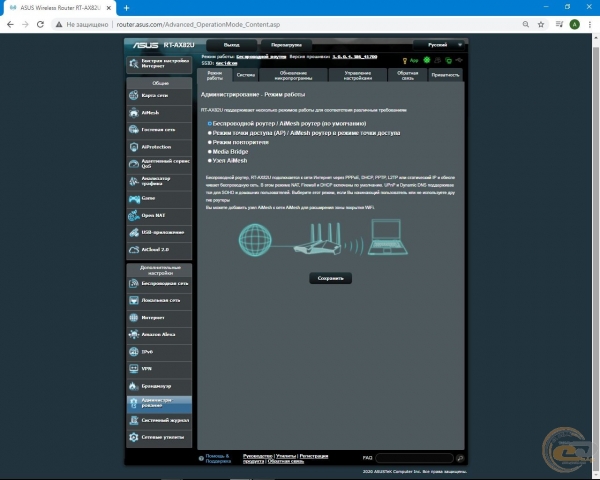Open the language dropdown (Русский)
This screenshot has height=480, width=600.
439,45
